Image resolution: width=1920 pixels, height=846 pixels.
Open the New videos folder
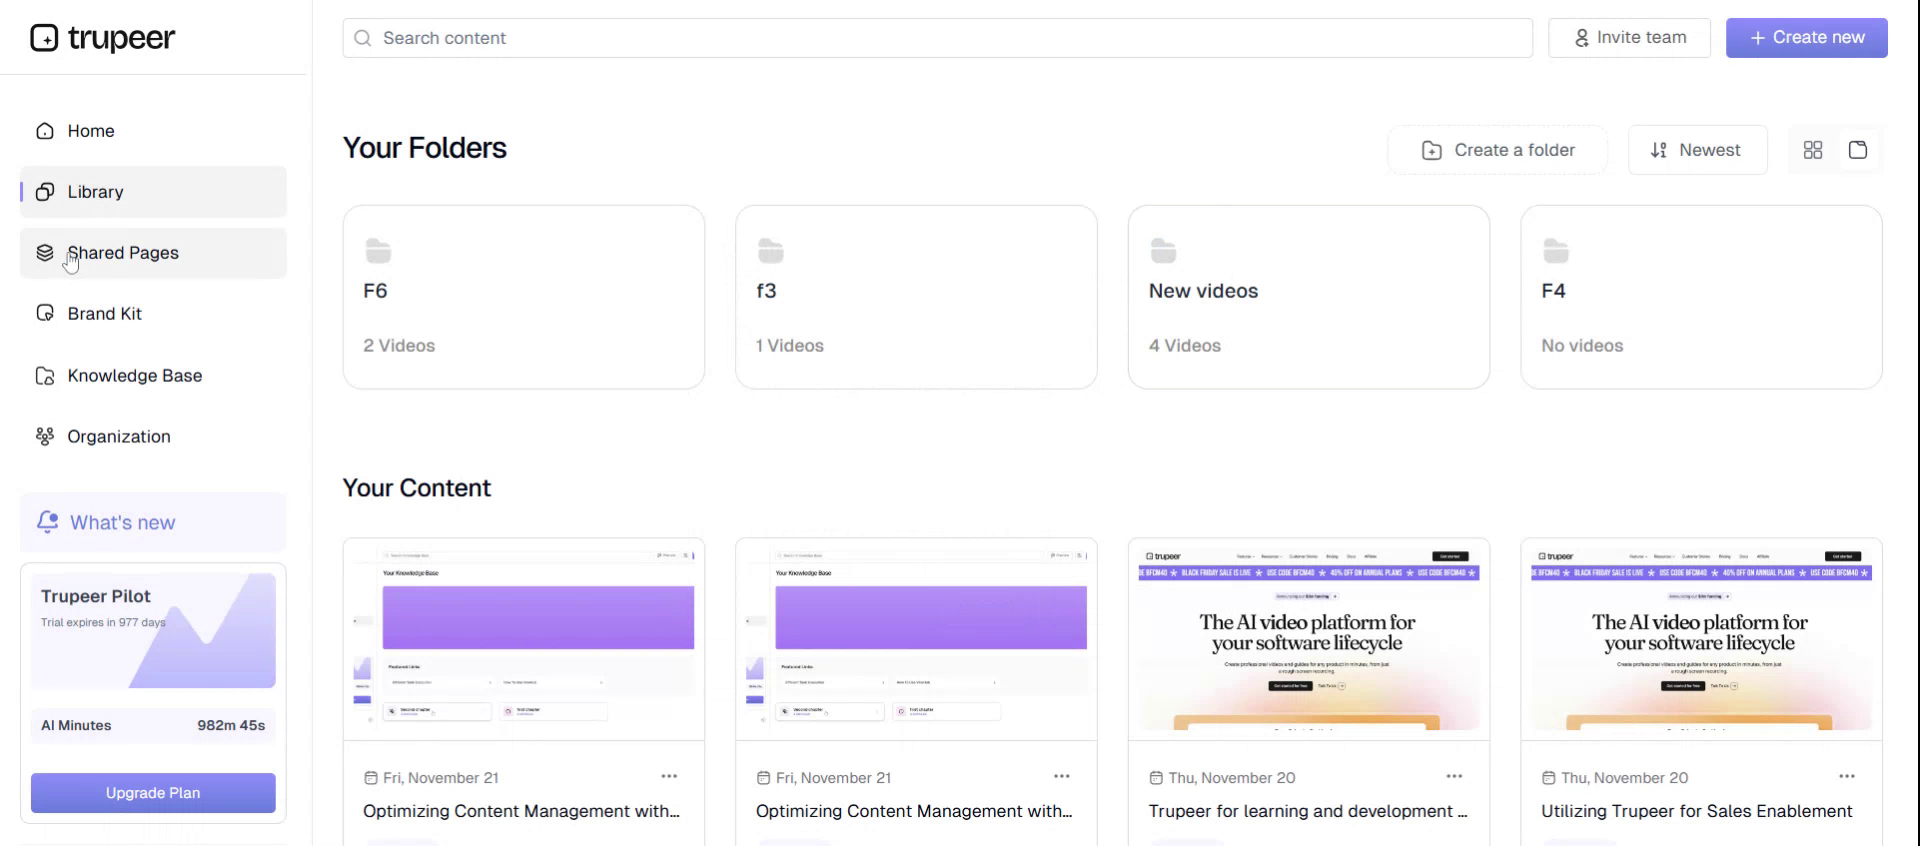(1309, 297)
